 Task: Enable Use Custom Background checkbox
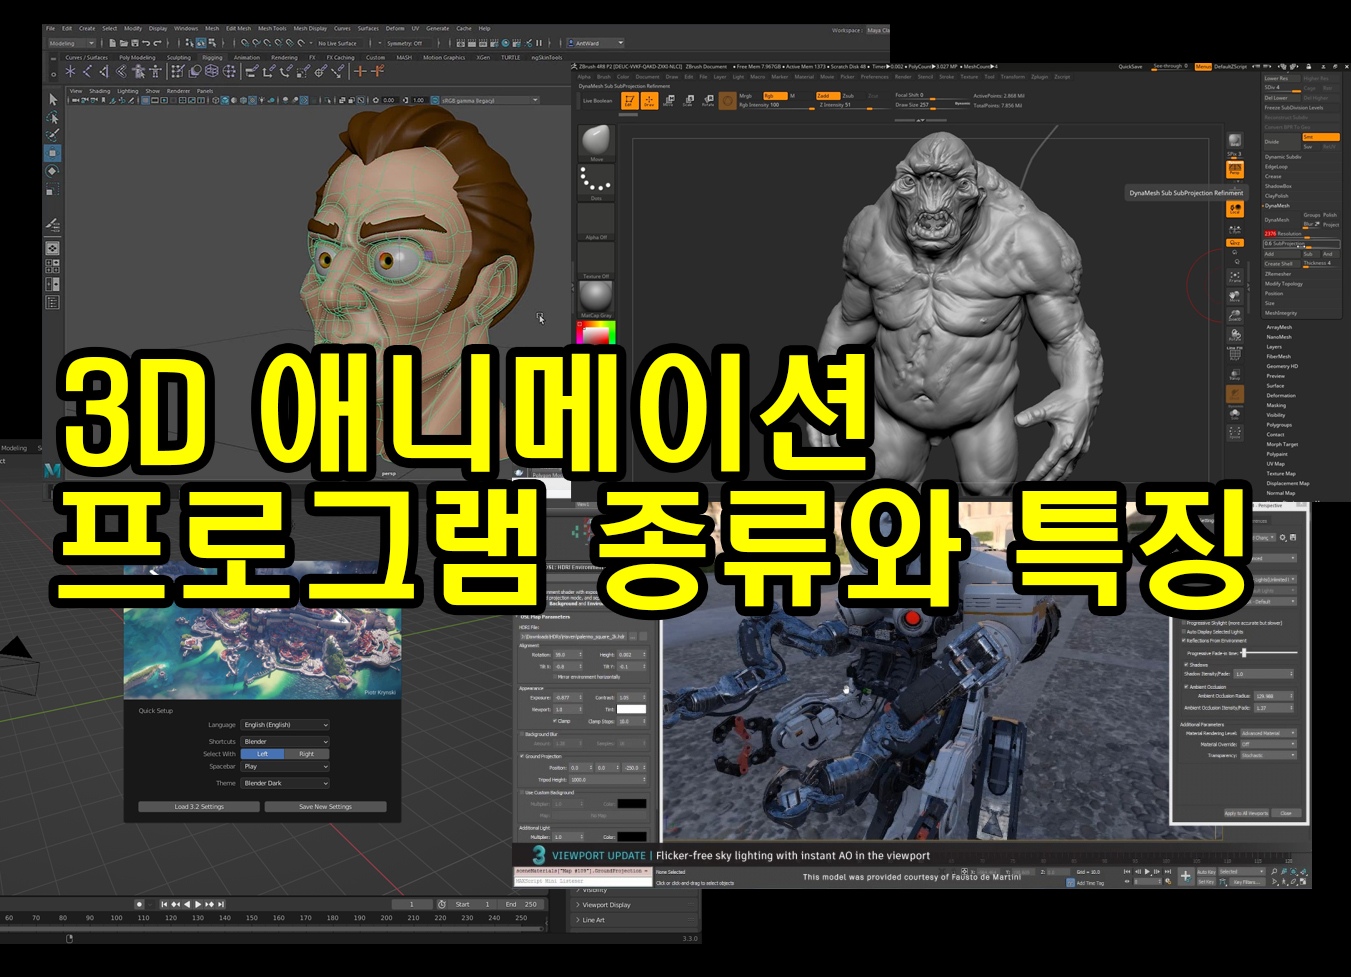pyautogui.click(x=522, y=792)
